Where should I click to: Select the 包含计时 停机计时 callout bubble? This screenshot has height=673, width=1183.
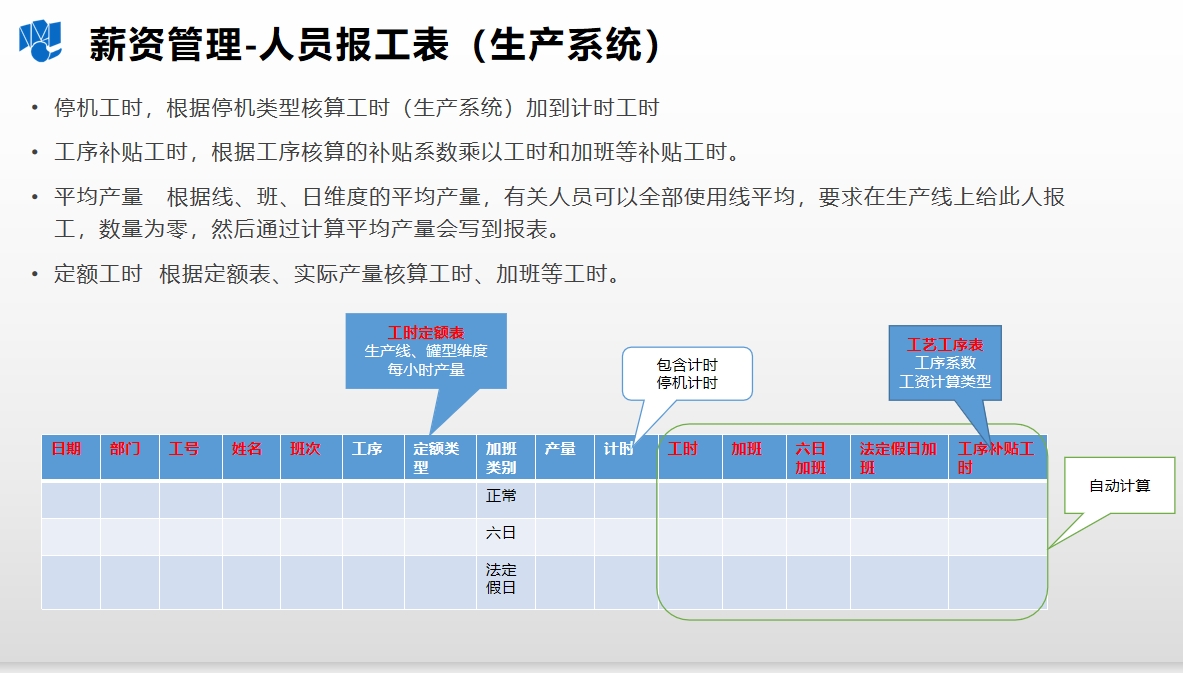coord(687,373)
